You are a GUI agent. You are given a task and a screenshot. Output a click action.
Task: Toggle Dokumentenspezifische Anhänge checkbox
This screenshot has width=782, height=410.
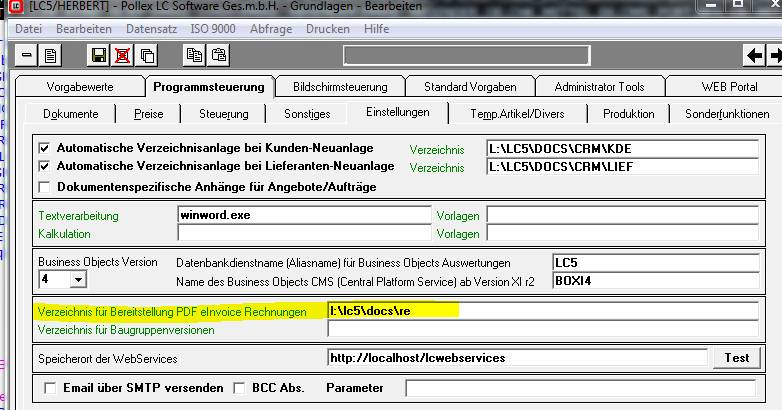pyautogui.click(x=44, y=186)
